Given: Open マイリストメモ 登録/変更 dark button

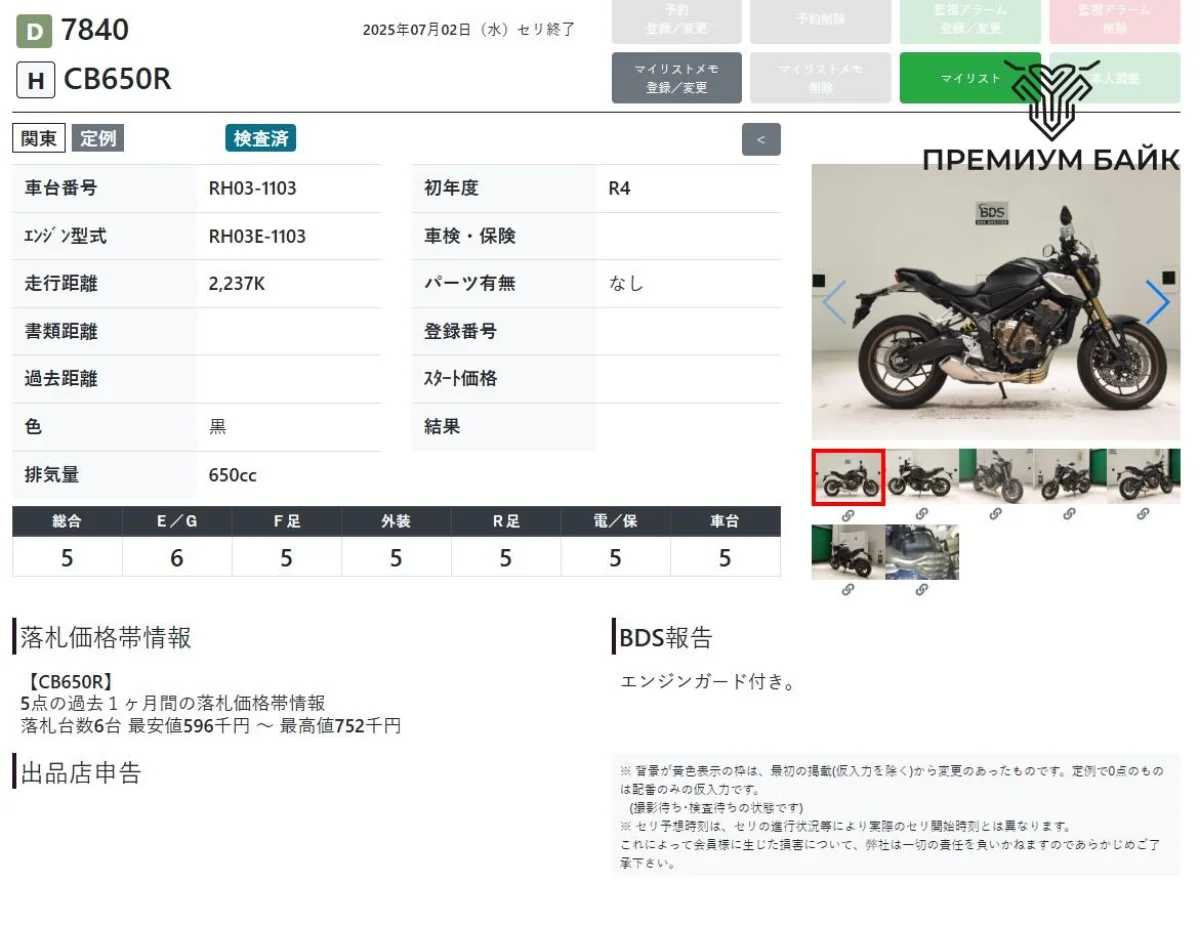Looking at the screenshot, I should pos(676,78).
